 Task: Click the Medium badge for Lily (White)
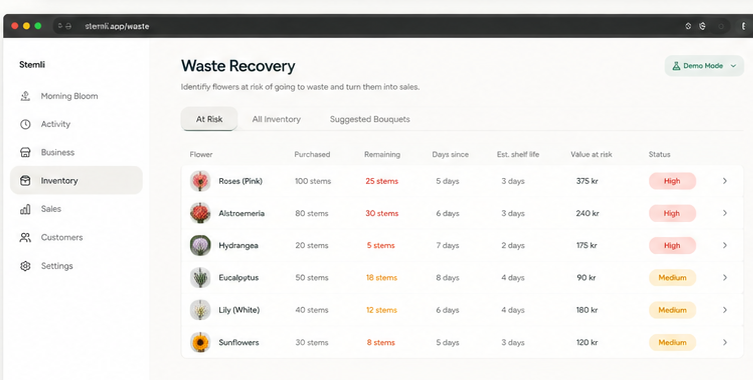click(672, 310)
